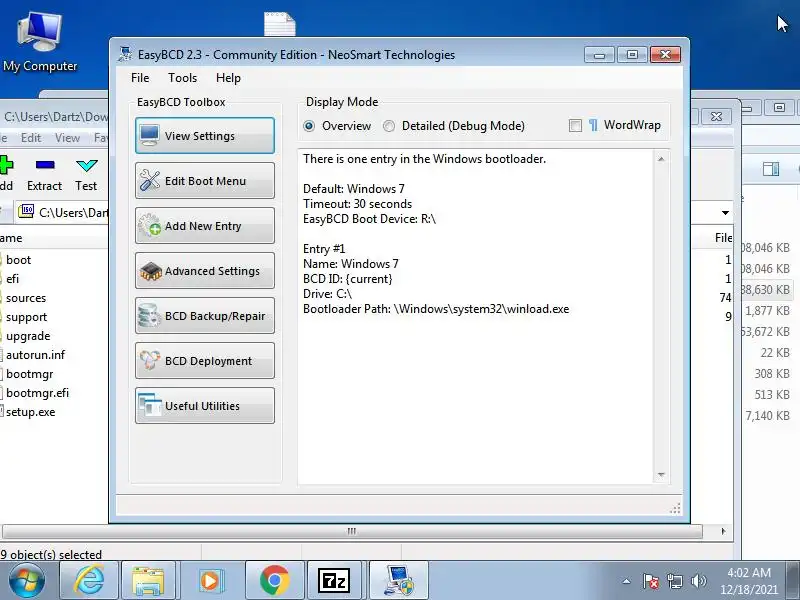
Task: Click the volume speaker tray icon
Action: click(698, 581)
